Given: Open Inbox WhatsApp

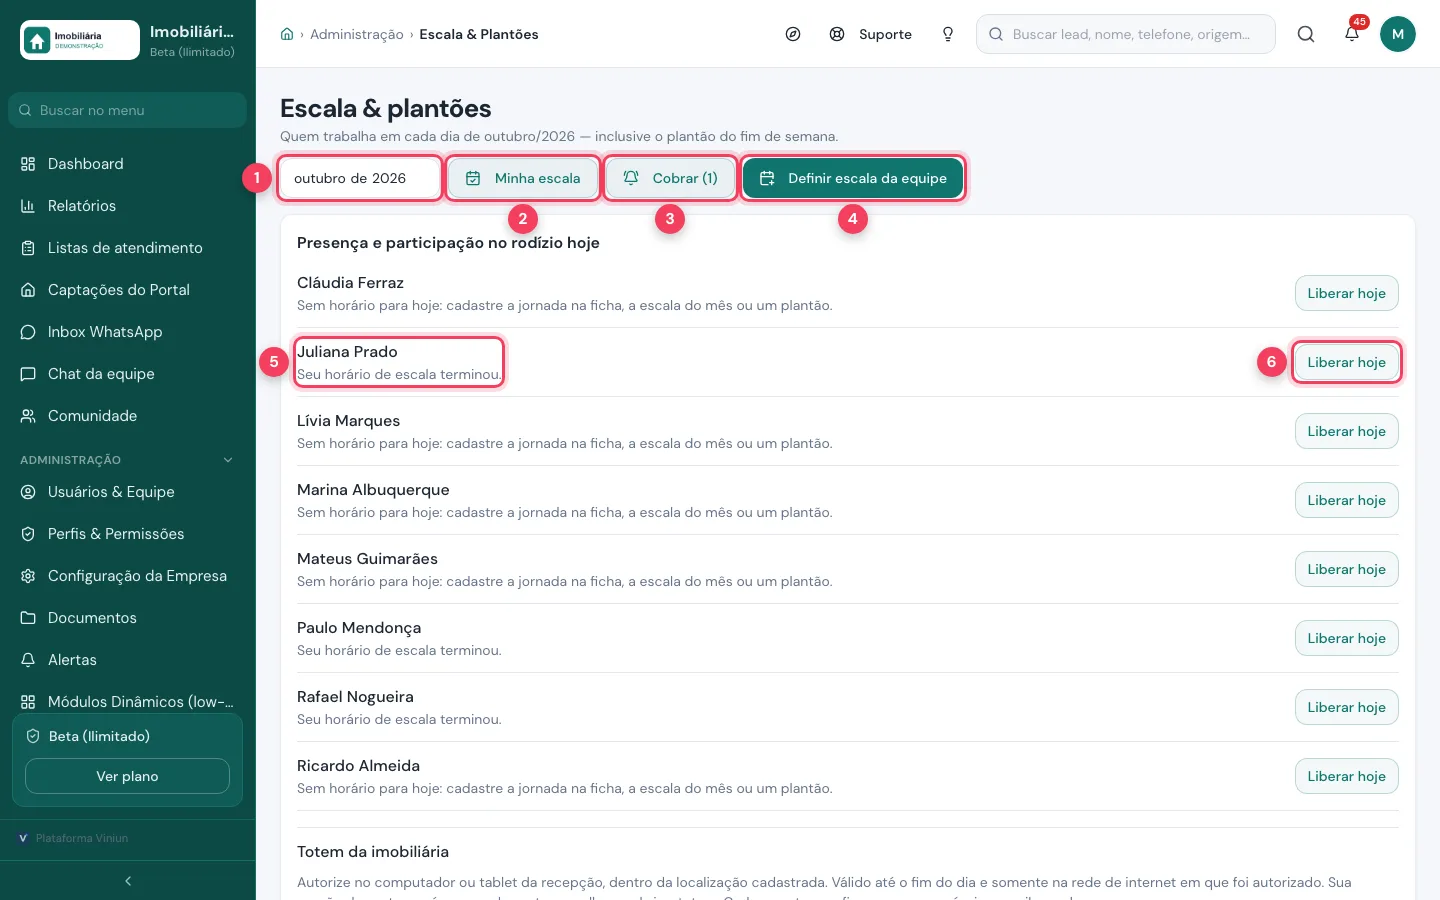Looking at the screenshot, I should (127, 332).
